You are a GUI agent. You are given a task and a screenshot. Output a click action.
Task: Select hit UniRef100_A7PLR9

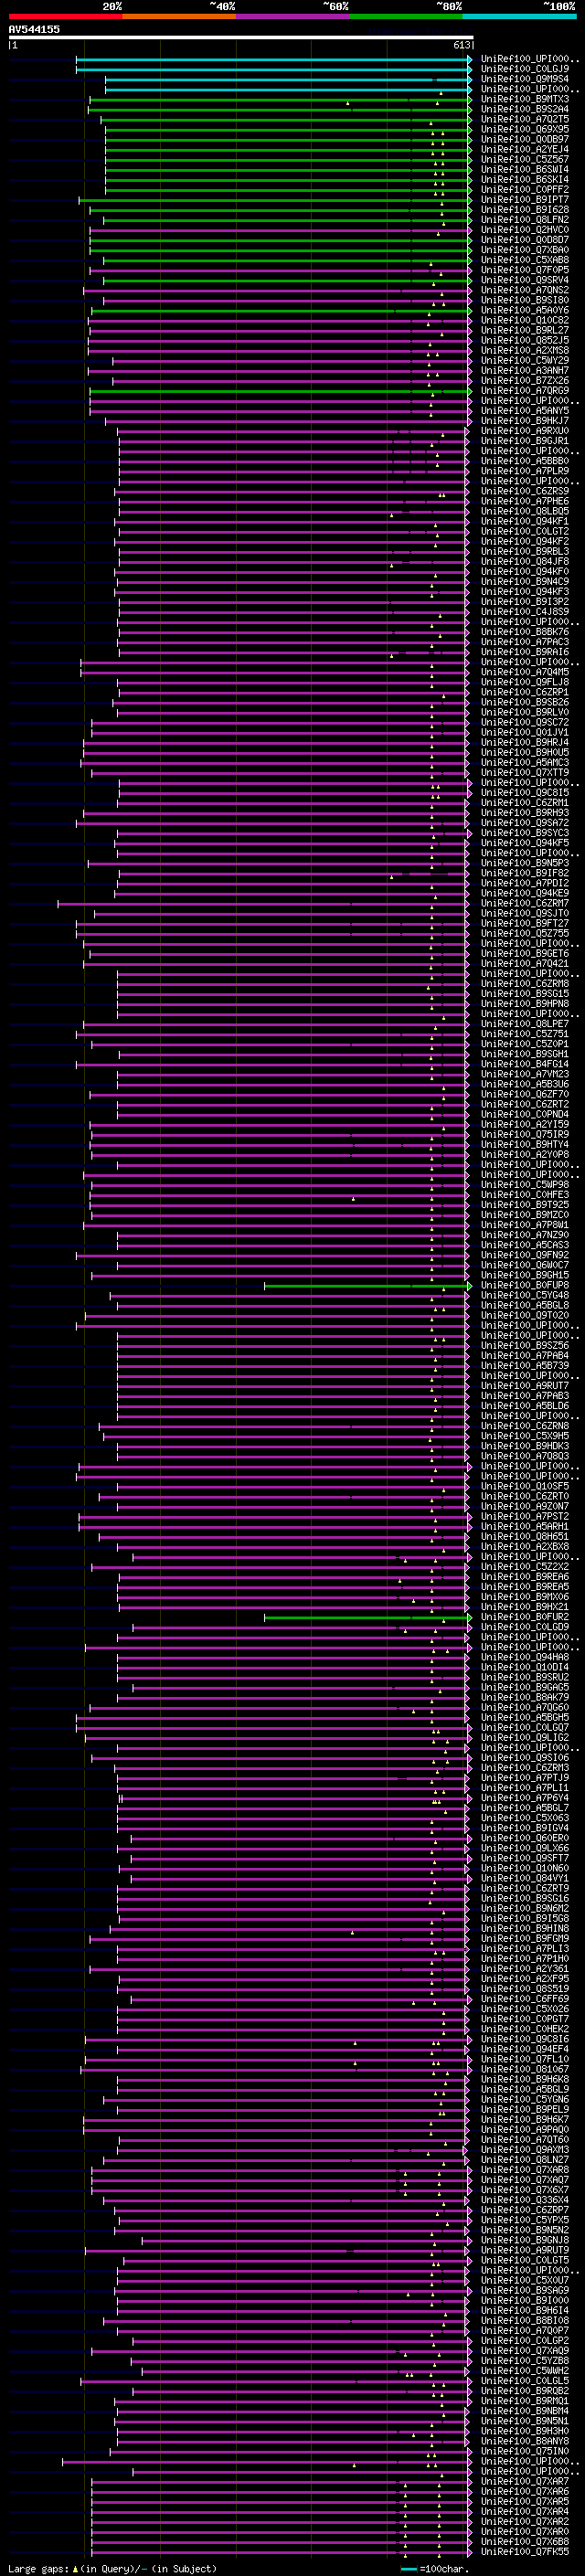coord(525,471)
